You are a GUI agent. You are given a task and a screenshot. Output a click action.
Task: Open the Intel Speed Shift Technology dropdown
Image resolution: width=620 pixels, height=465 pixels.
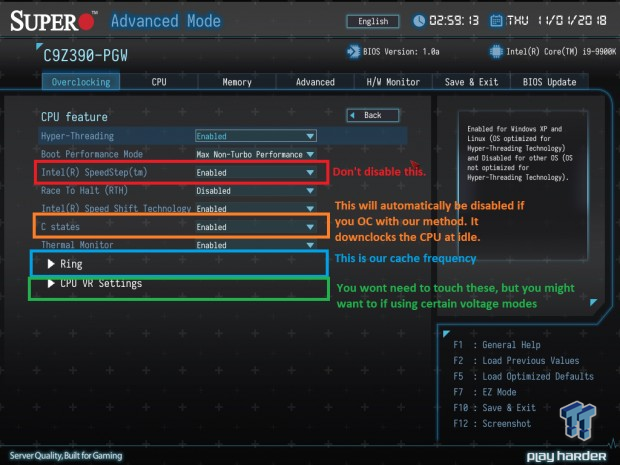click(256, 208)
